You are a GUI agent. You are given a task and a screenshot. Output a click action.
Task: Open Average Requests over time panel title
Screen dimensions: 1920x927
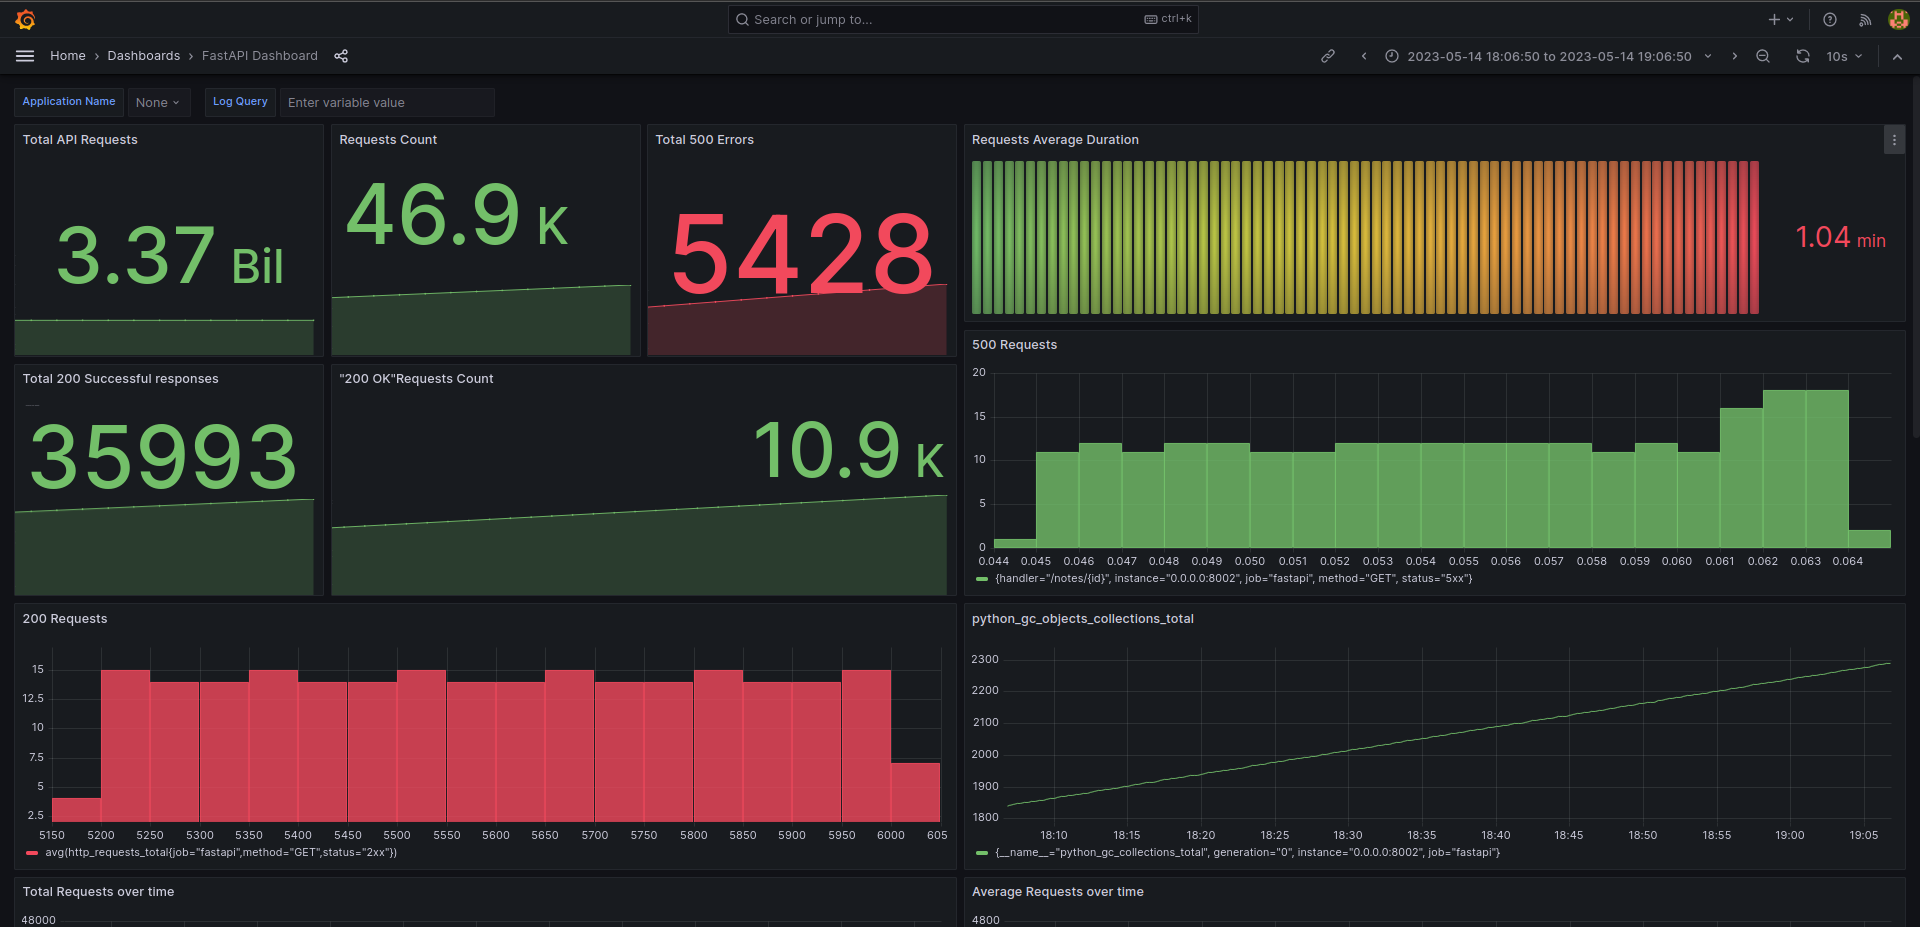pos(1058,892)
